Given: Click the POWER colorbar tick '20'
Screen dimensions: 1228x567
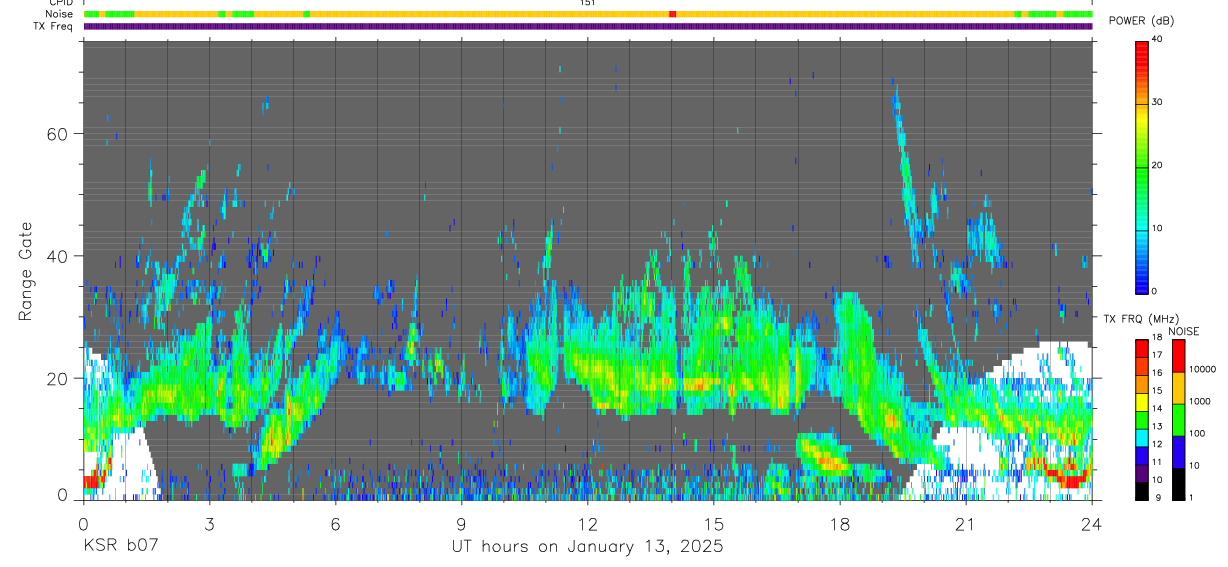Looking at the screenshot, I should click(x=1158, y=165).
